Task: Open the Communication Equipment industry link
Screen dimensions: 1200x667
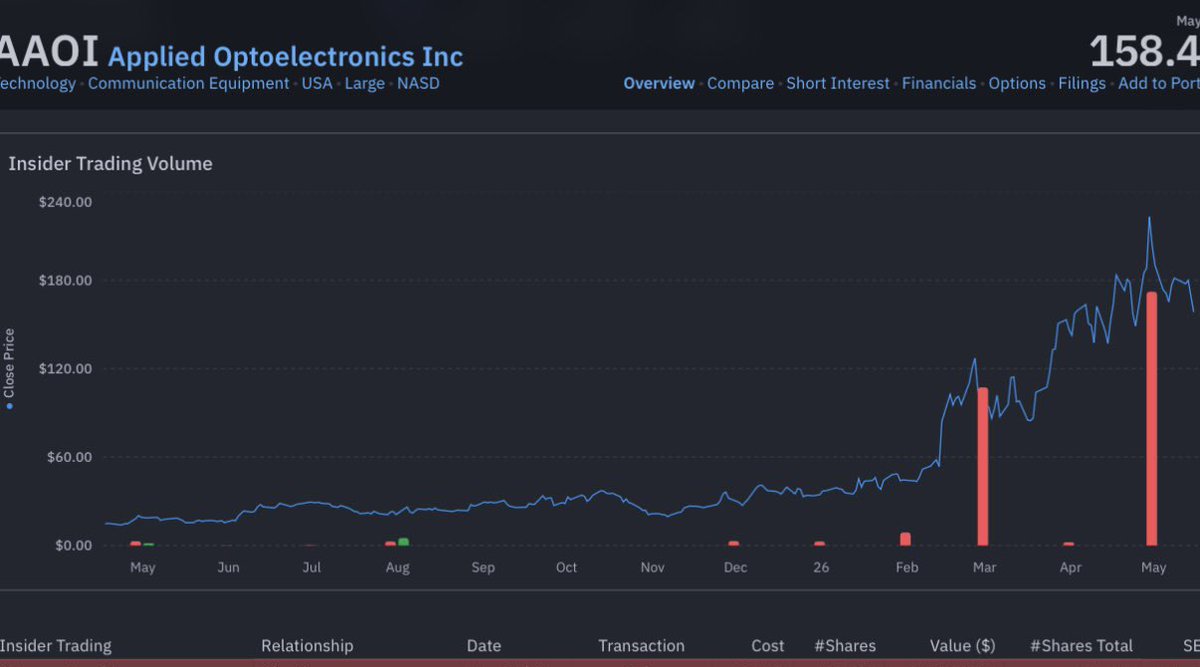Action: tap(188, 84)
